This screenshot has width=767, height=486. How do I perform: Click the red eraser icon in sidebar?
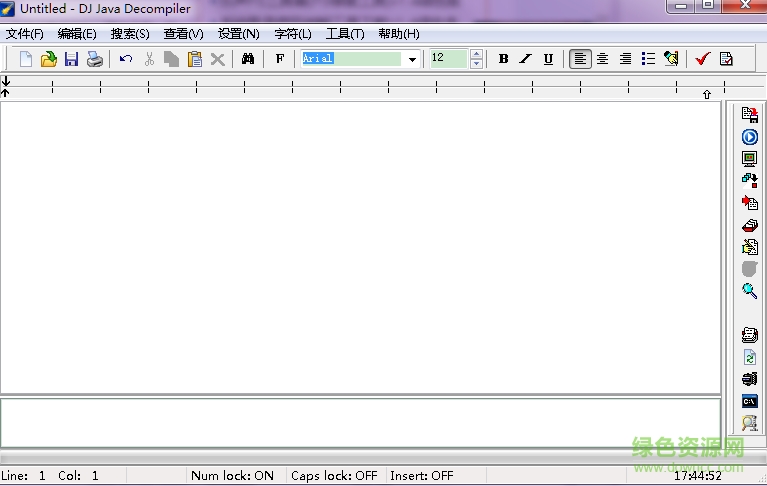(x=749, y=225)
